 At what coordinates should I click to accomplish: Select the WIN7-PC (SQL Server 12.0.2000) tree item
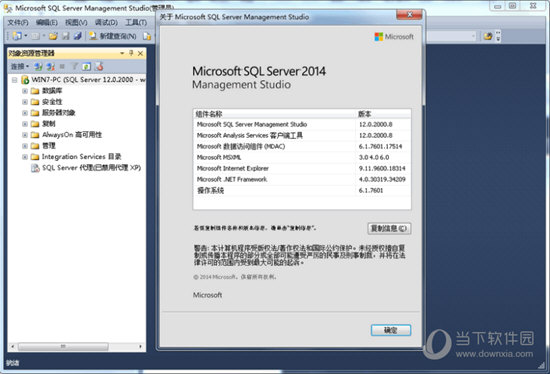click(x=88, y=80)
